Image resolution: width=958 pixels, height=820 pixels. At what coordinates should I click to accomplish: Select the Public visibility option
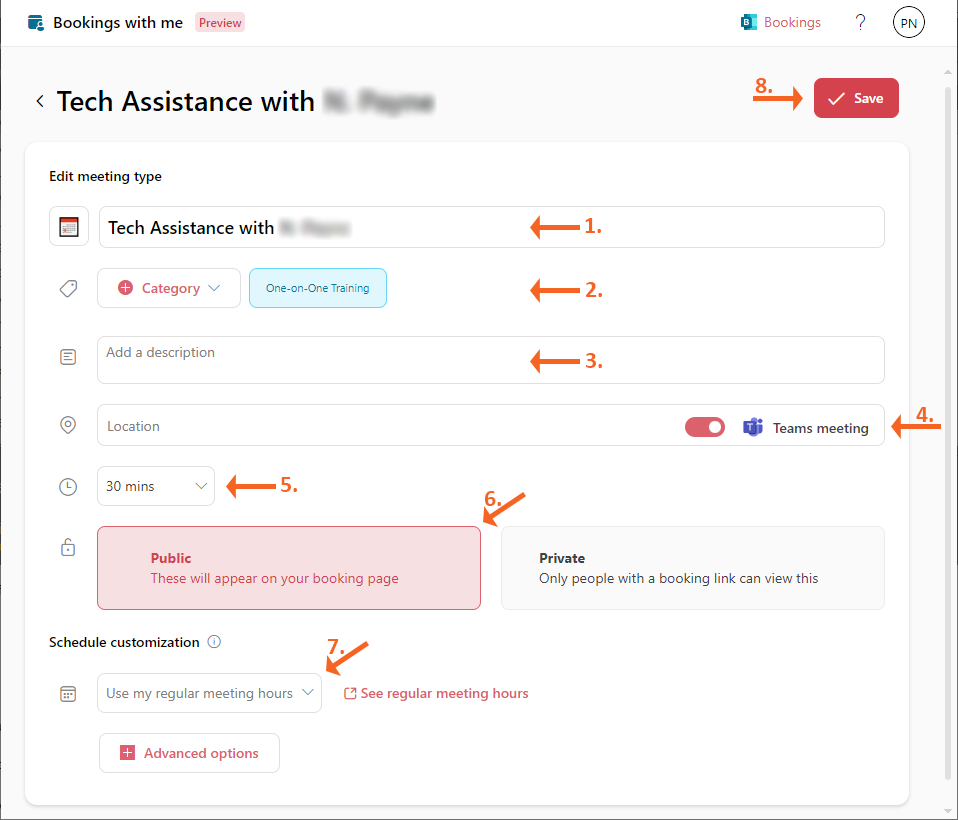288,567
